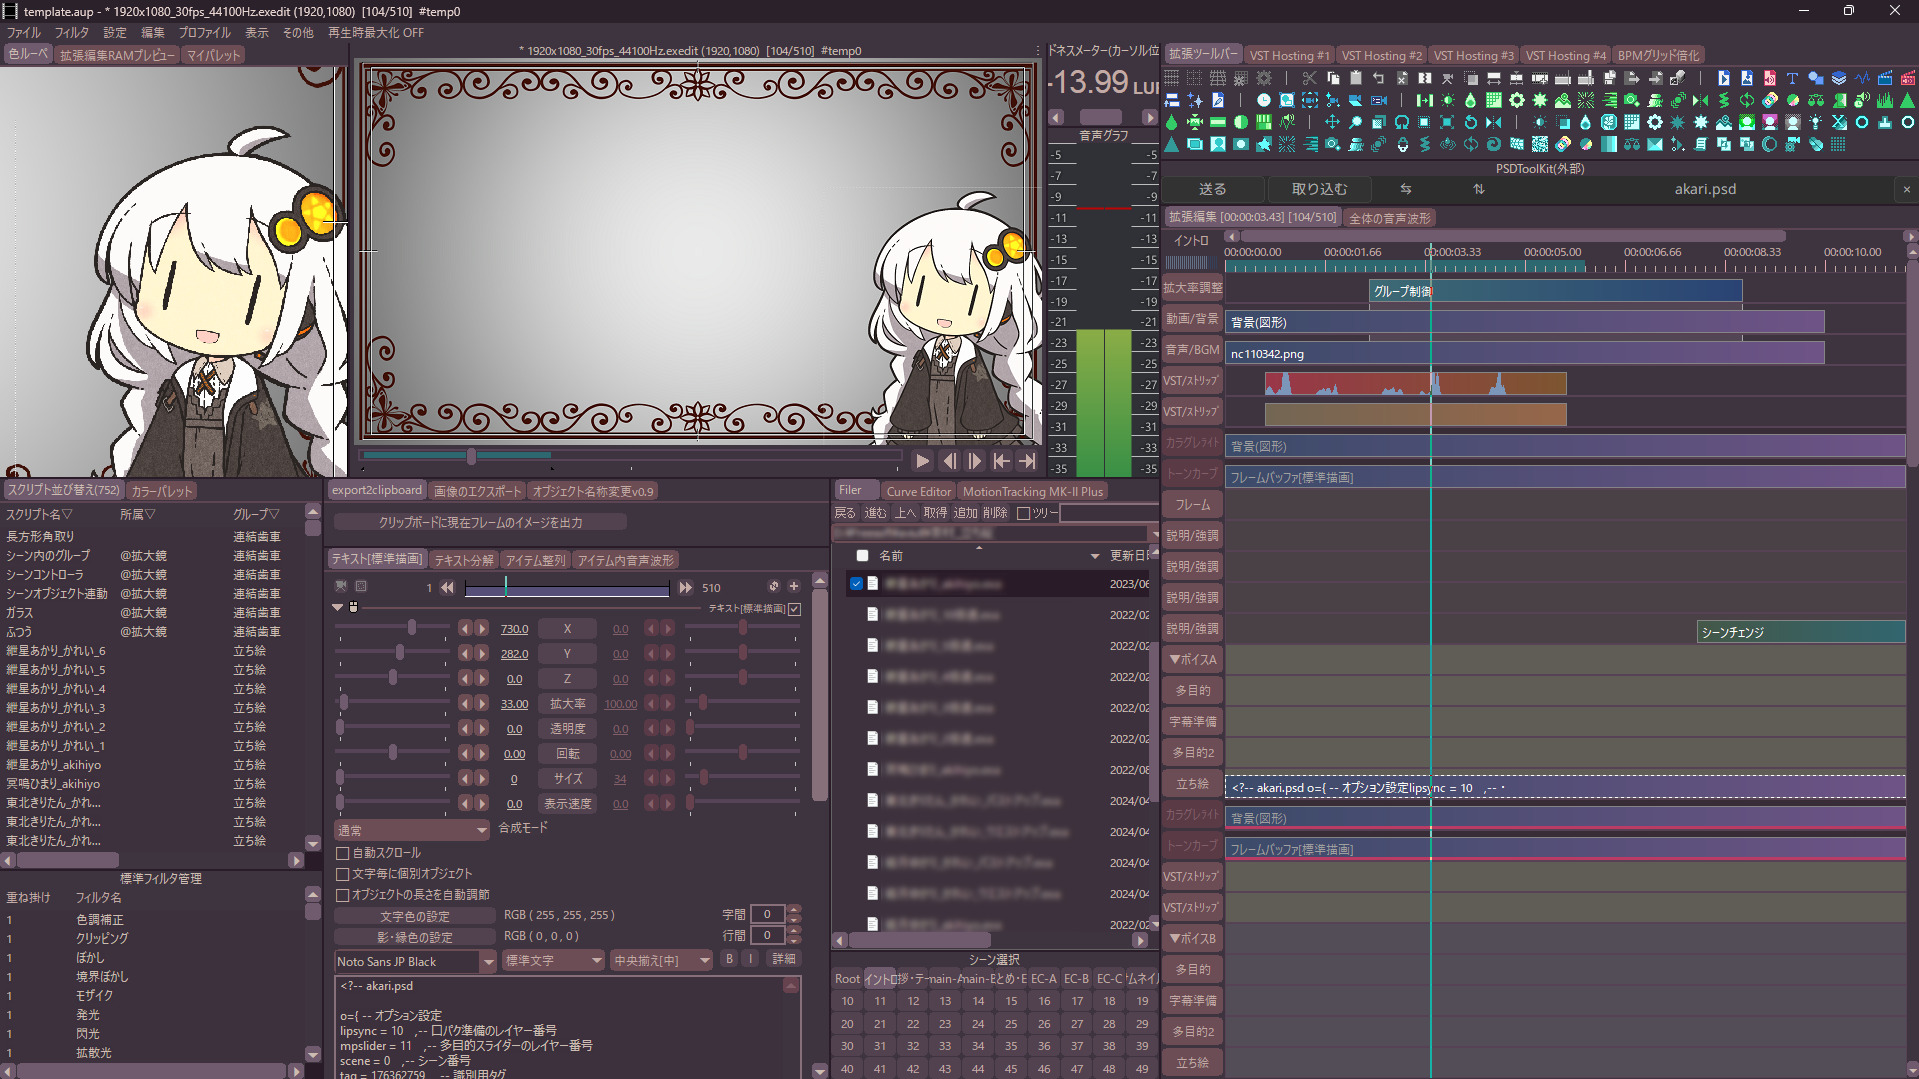Image resolution: width=1919 pixels, height=1079 pixels.
Task: Check the オブジェクトの長さを自動調節 option
Action: (x=343, y=895)
